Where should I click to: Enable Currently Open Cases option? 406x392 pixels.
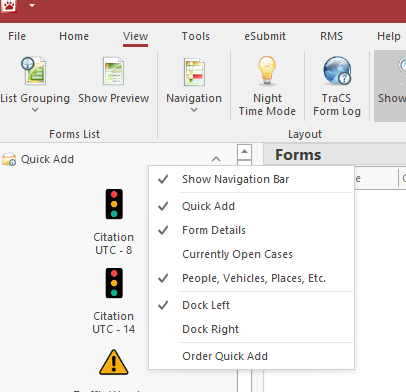click(x=251, y=254)
